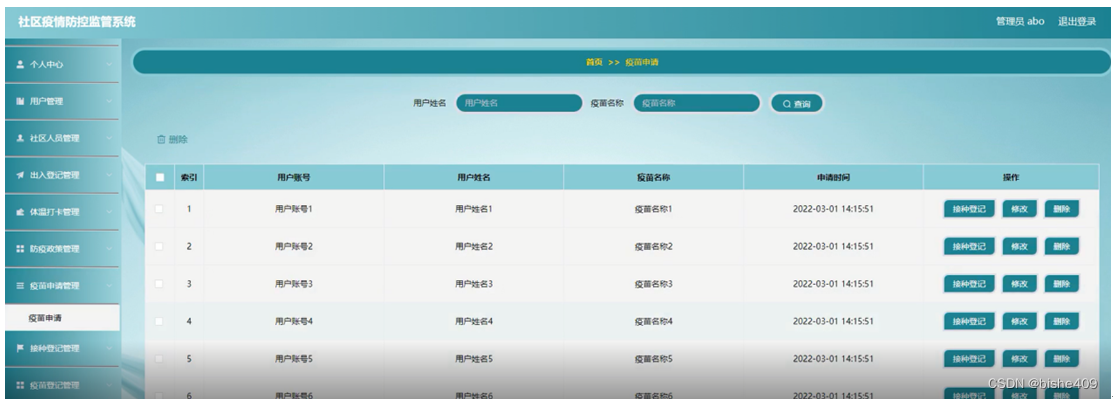The height and width of the screenshot is (399, 1113).
Task: Check the box for row 用户账号3
Action: pyautogui.click(x=159, y=283)
